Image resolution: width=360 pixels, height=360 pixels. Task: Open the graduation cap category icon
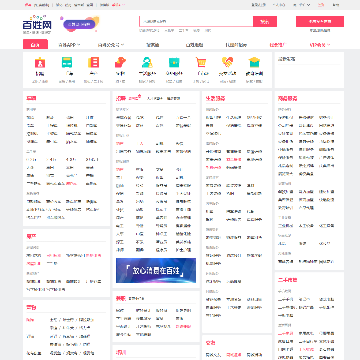(254, 62)
